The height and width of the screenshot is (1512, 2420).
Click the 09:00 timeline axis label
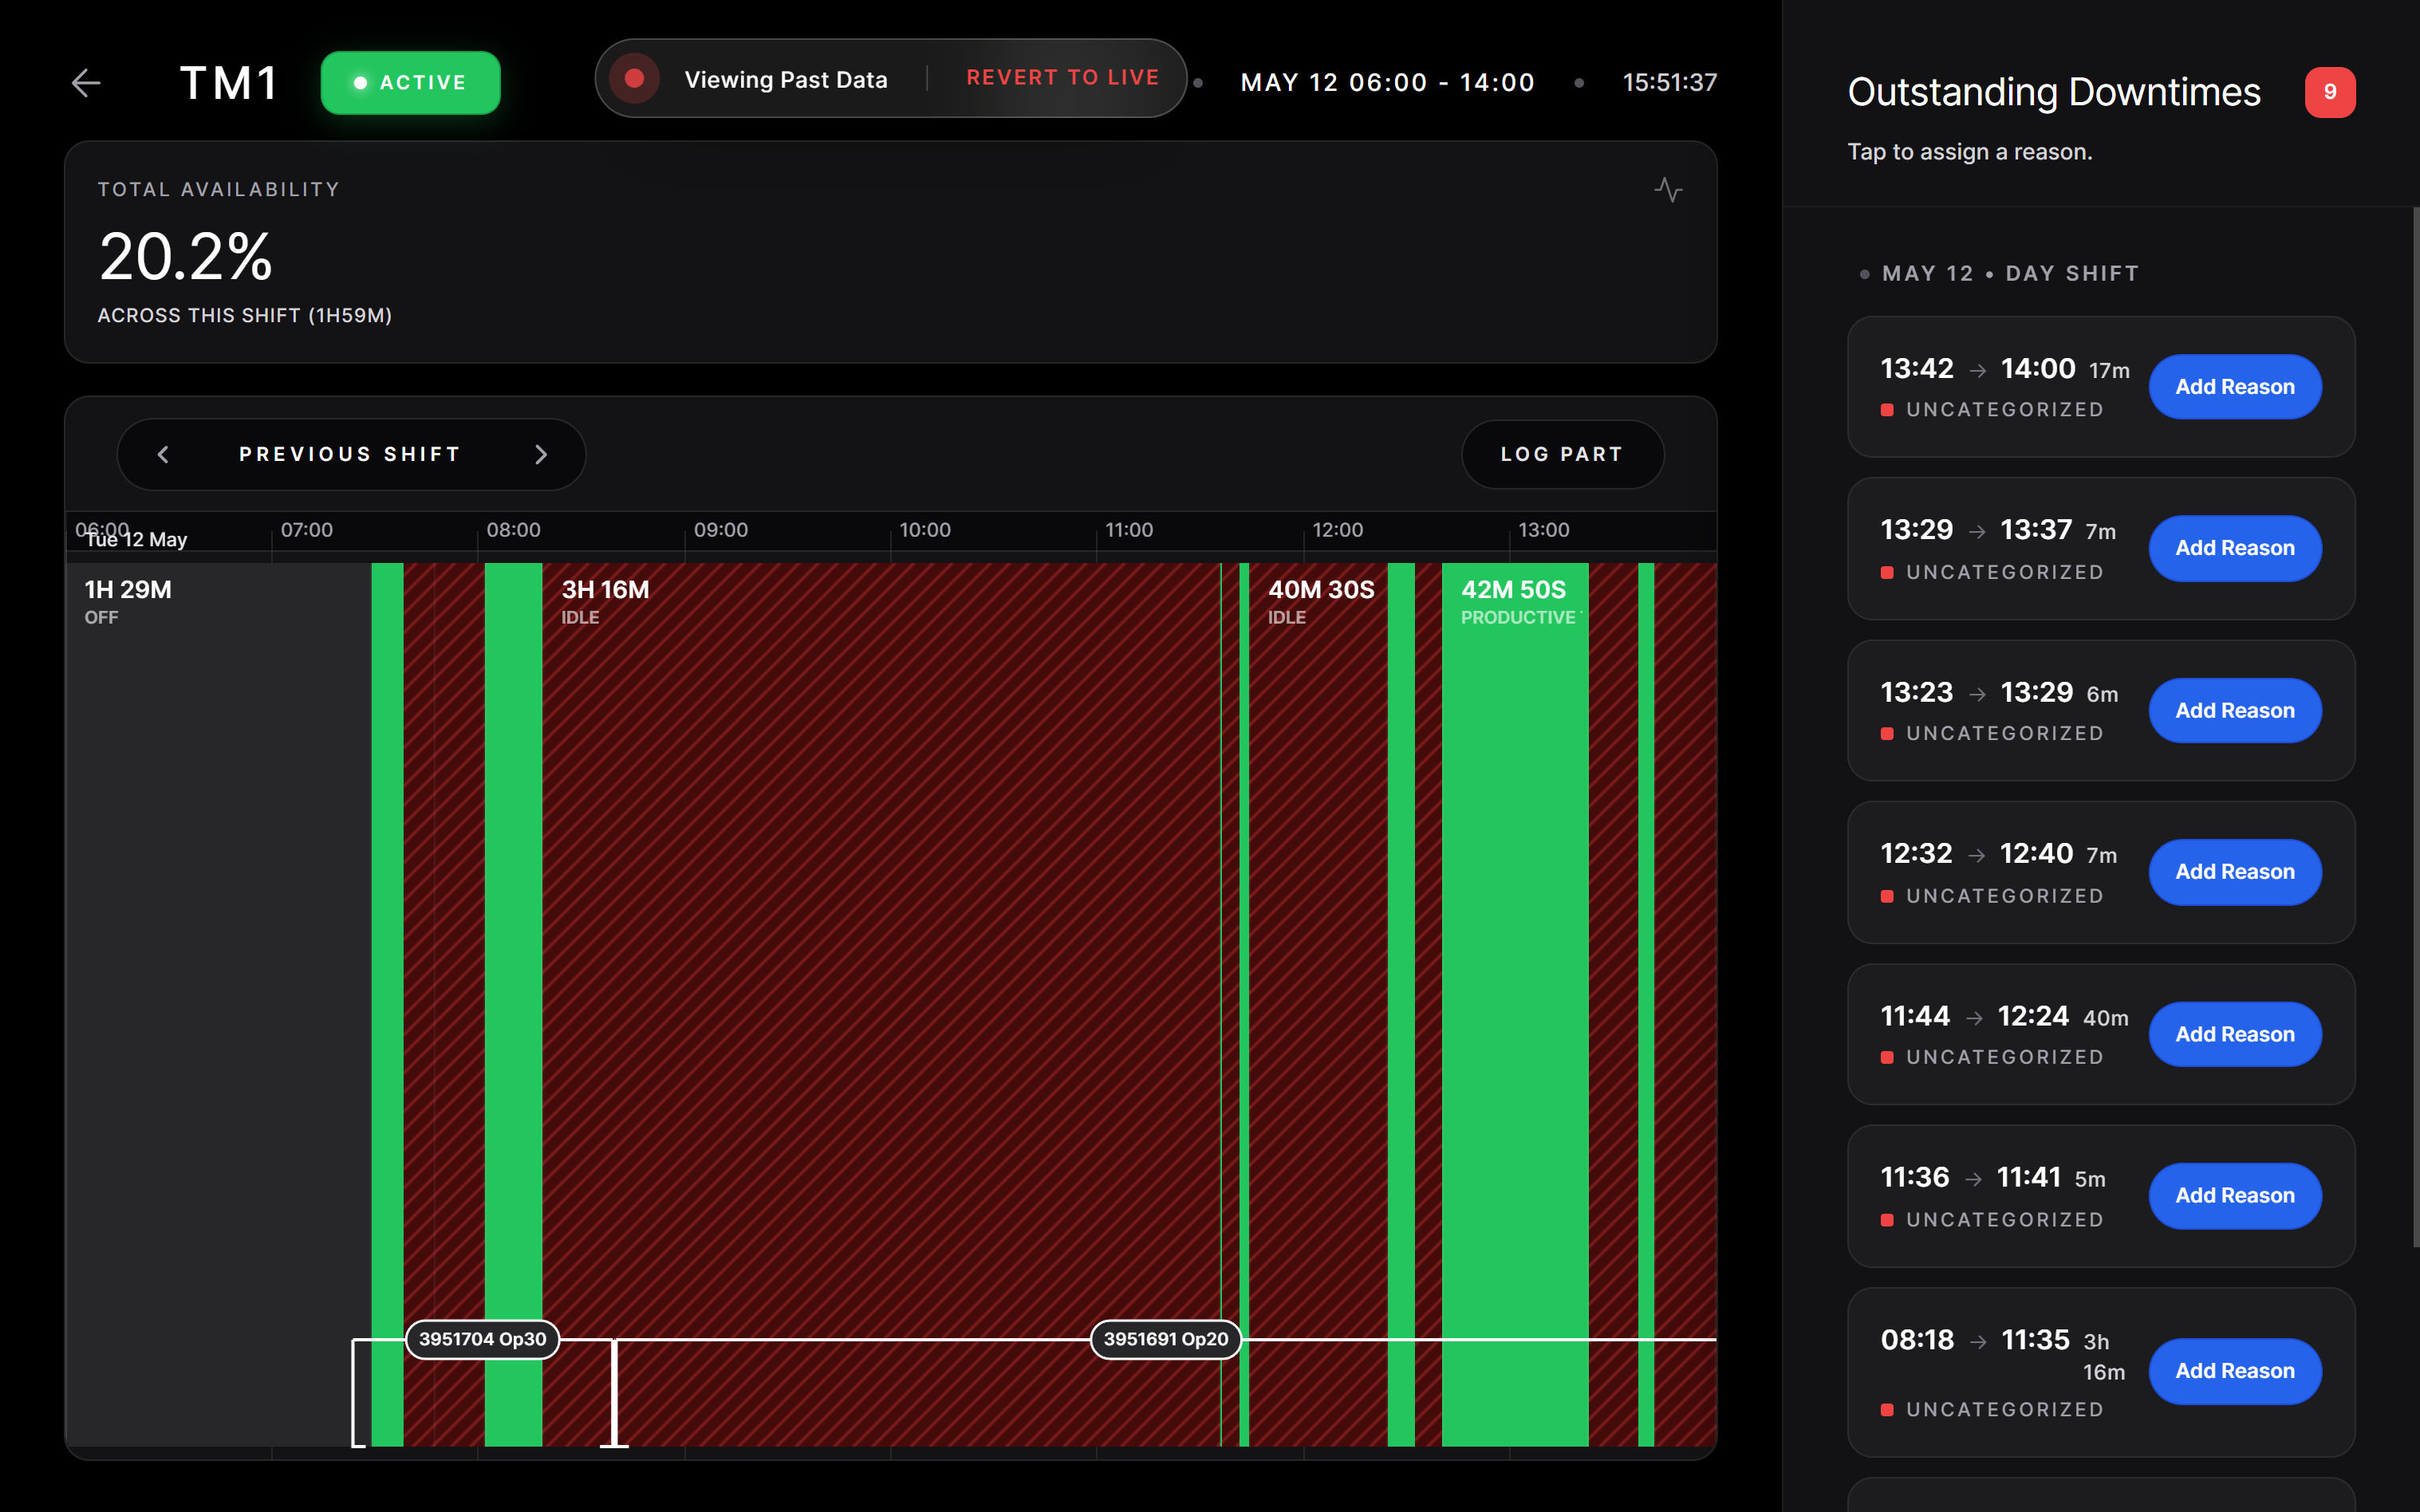click(x=721, y=530)
